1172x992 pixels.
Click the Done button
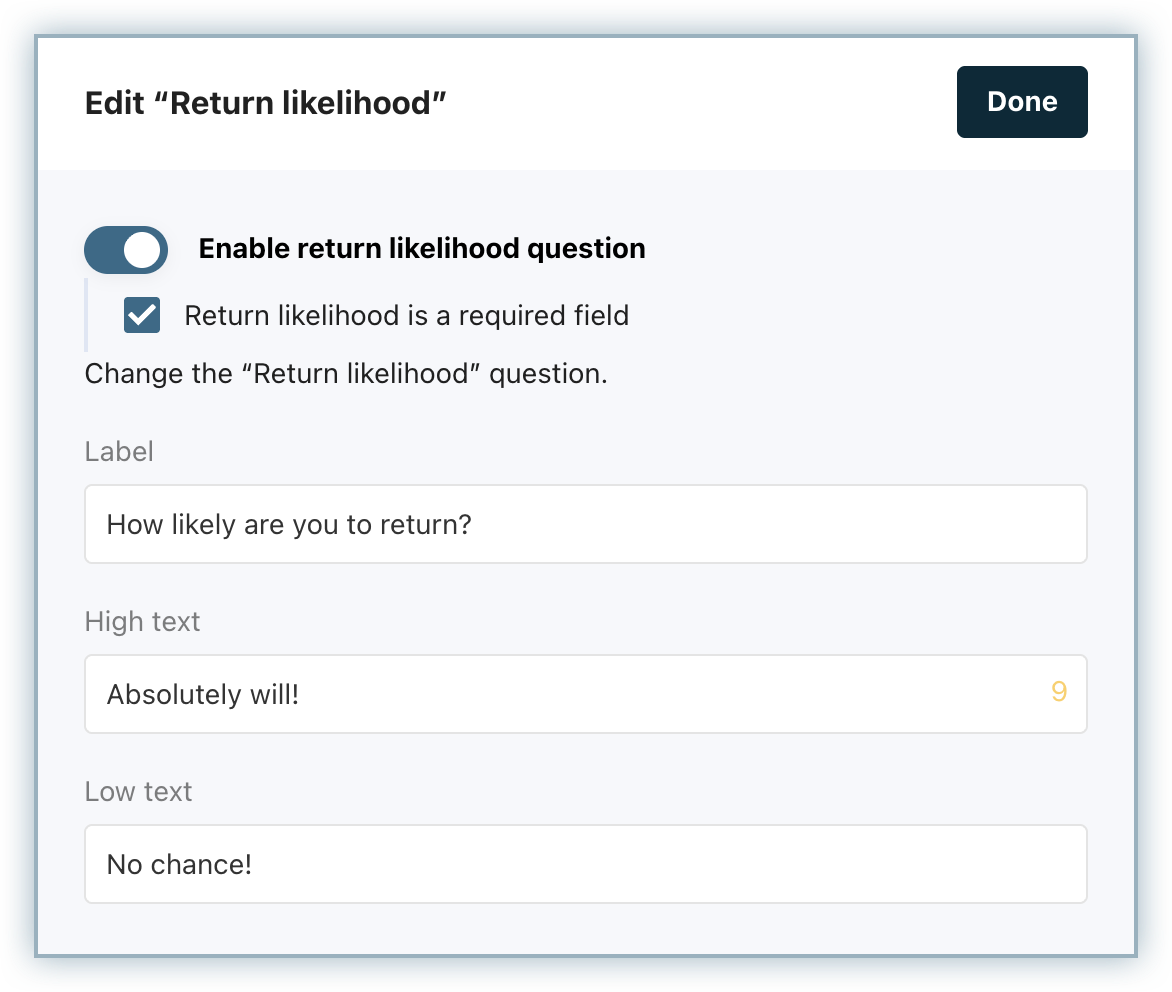click(1021, 102)
